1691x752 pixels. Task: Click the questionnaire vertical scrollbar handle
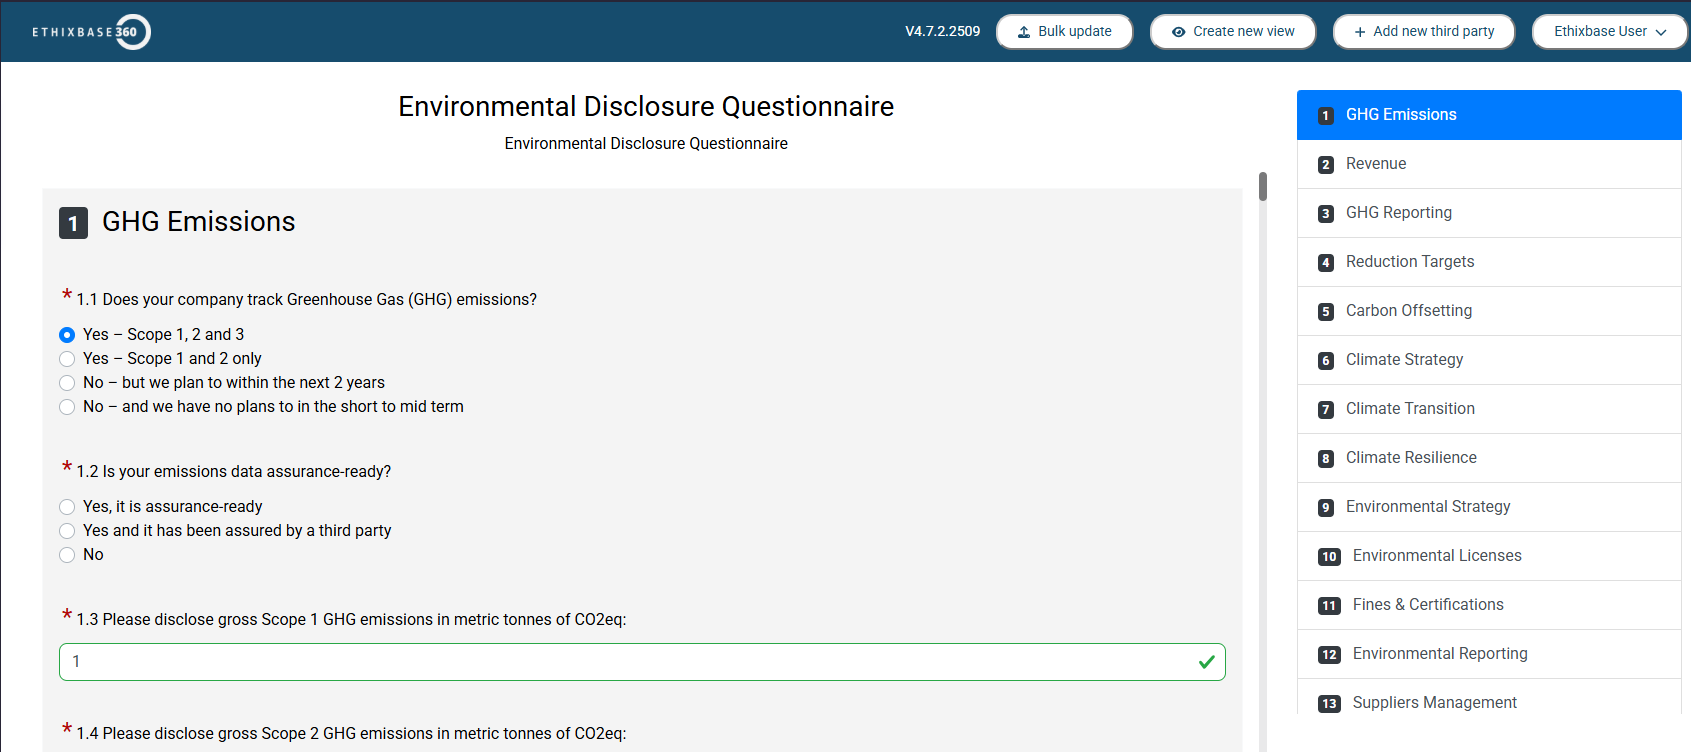pos(1263,187)
